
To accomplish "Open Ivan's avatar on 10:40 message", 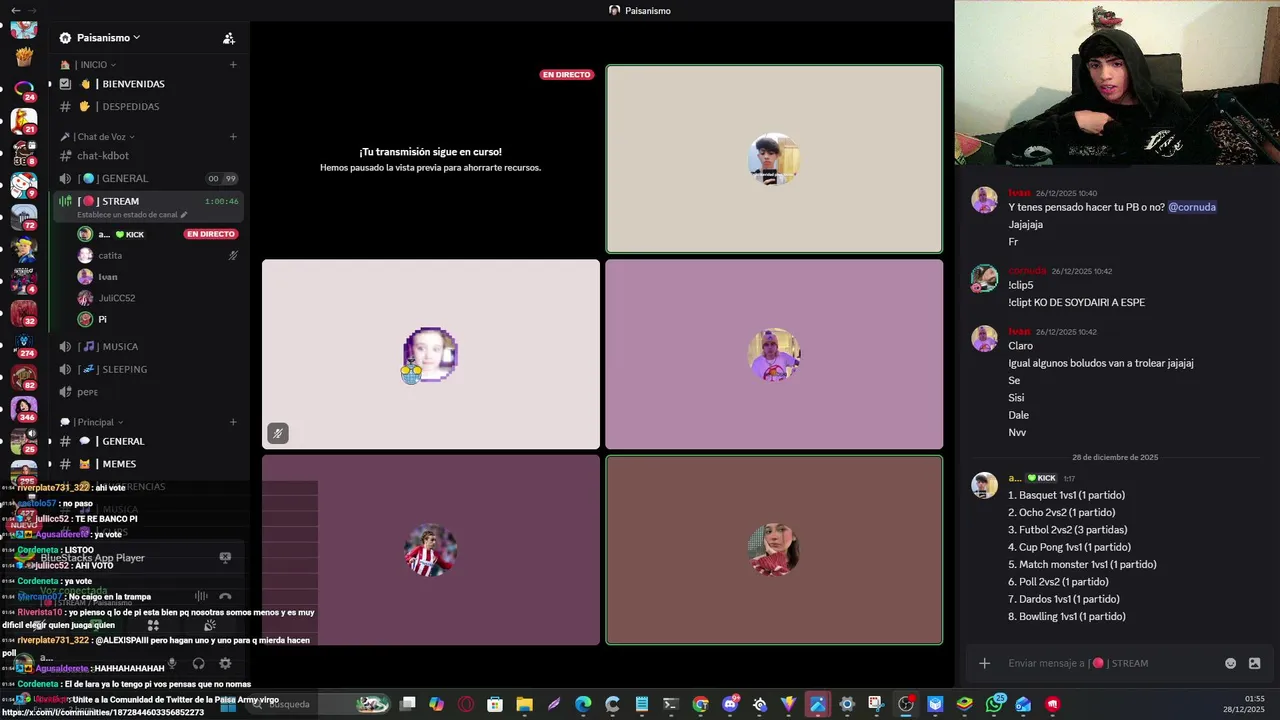I will click(x=985, y=200).
